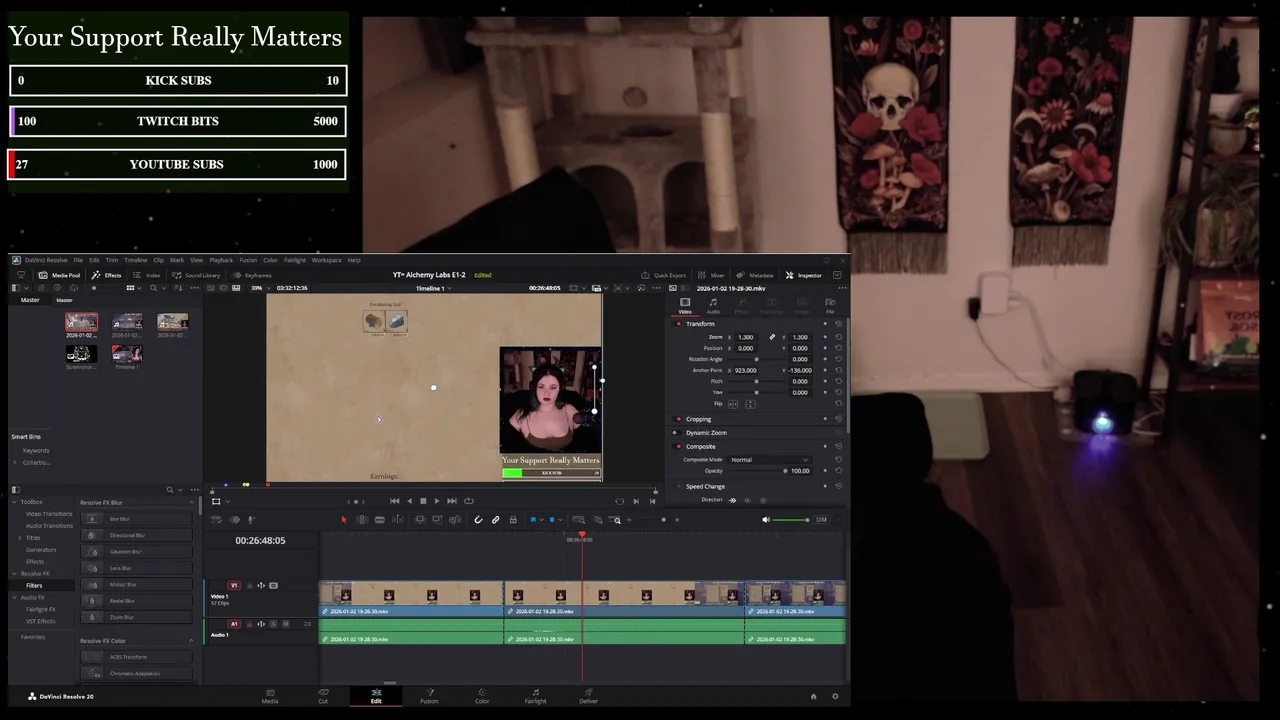Viewport: 1280px width, 720px height.
Task: Open the Metadata panel
Action: pos(755,275)
